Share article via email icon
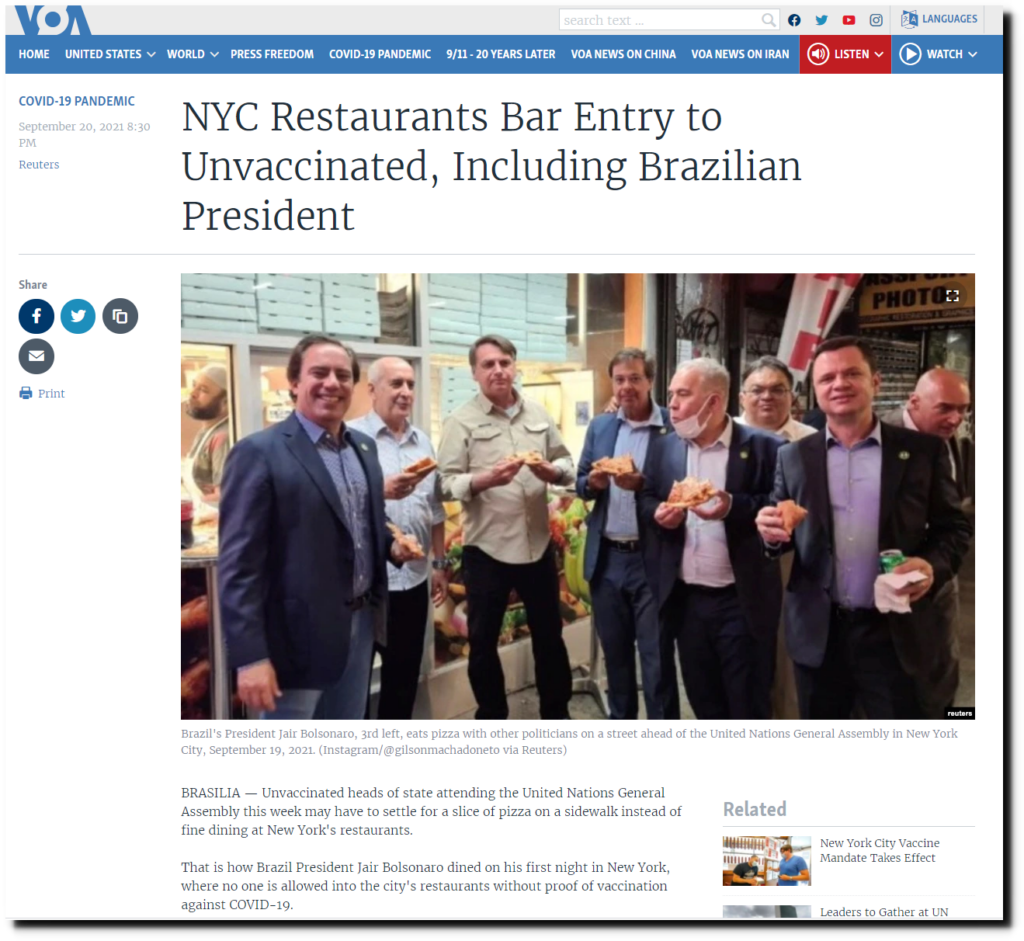Viewport: 1024px width, 941px height. (37, 357)
